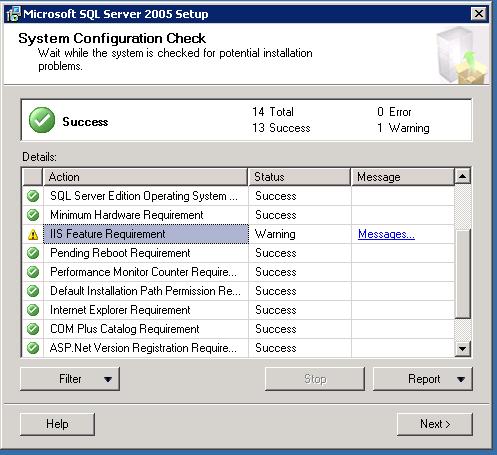
Task: Close the SQL Server 2005 Setup window
Action: tap(479, 14)
